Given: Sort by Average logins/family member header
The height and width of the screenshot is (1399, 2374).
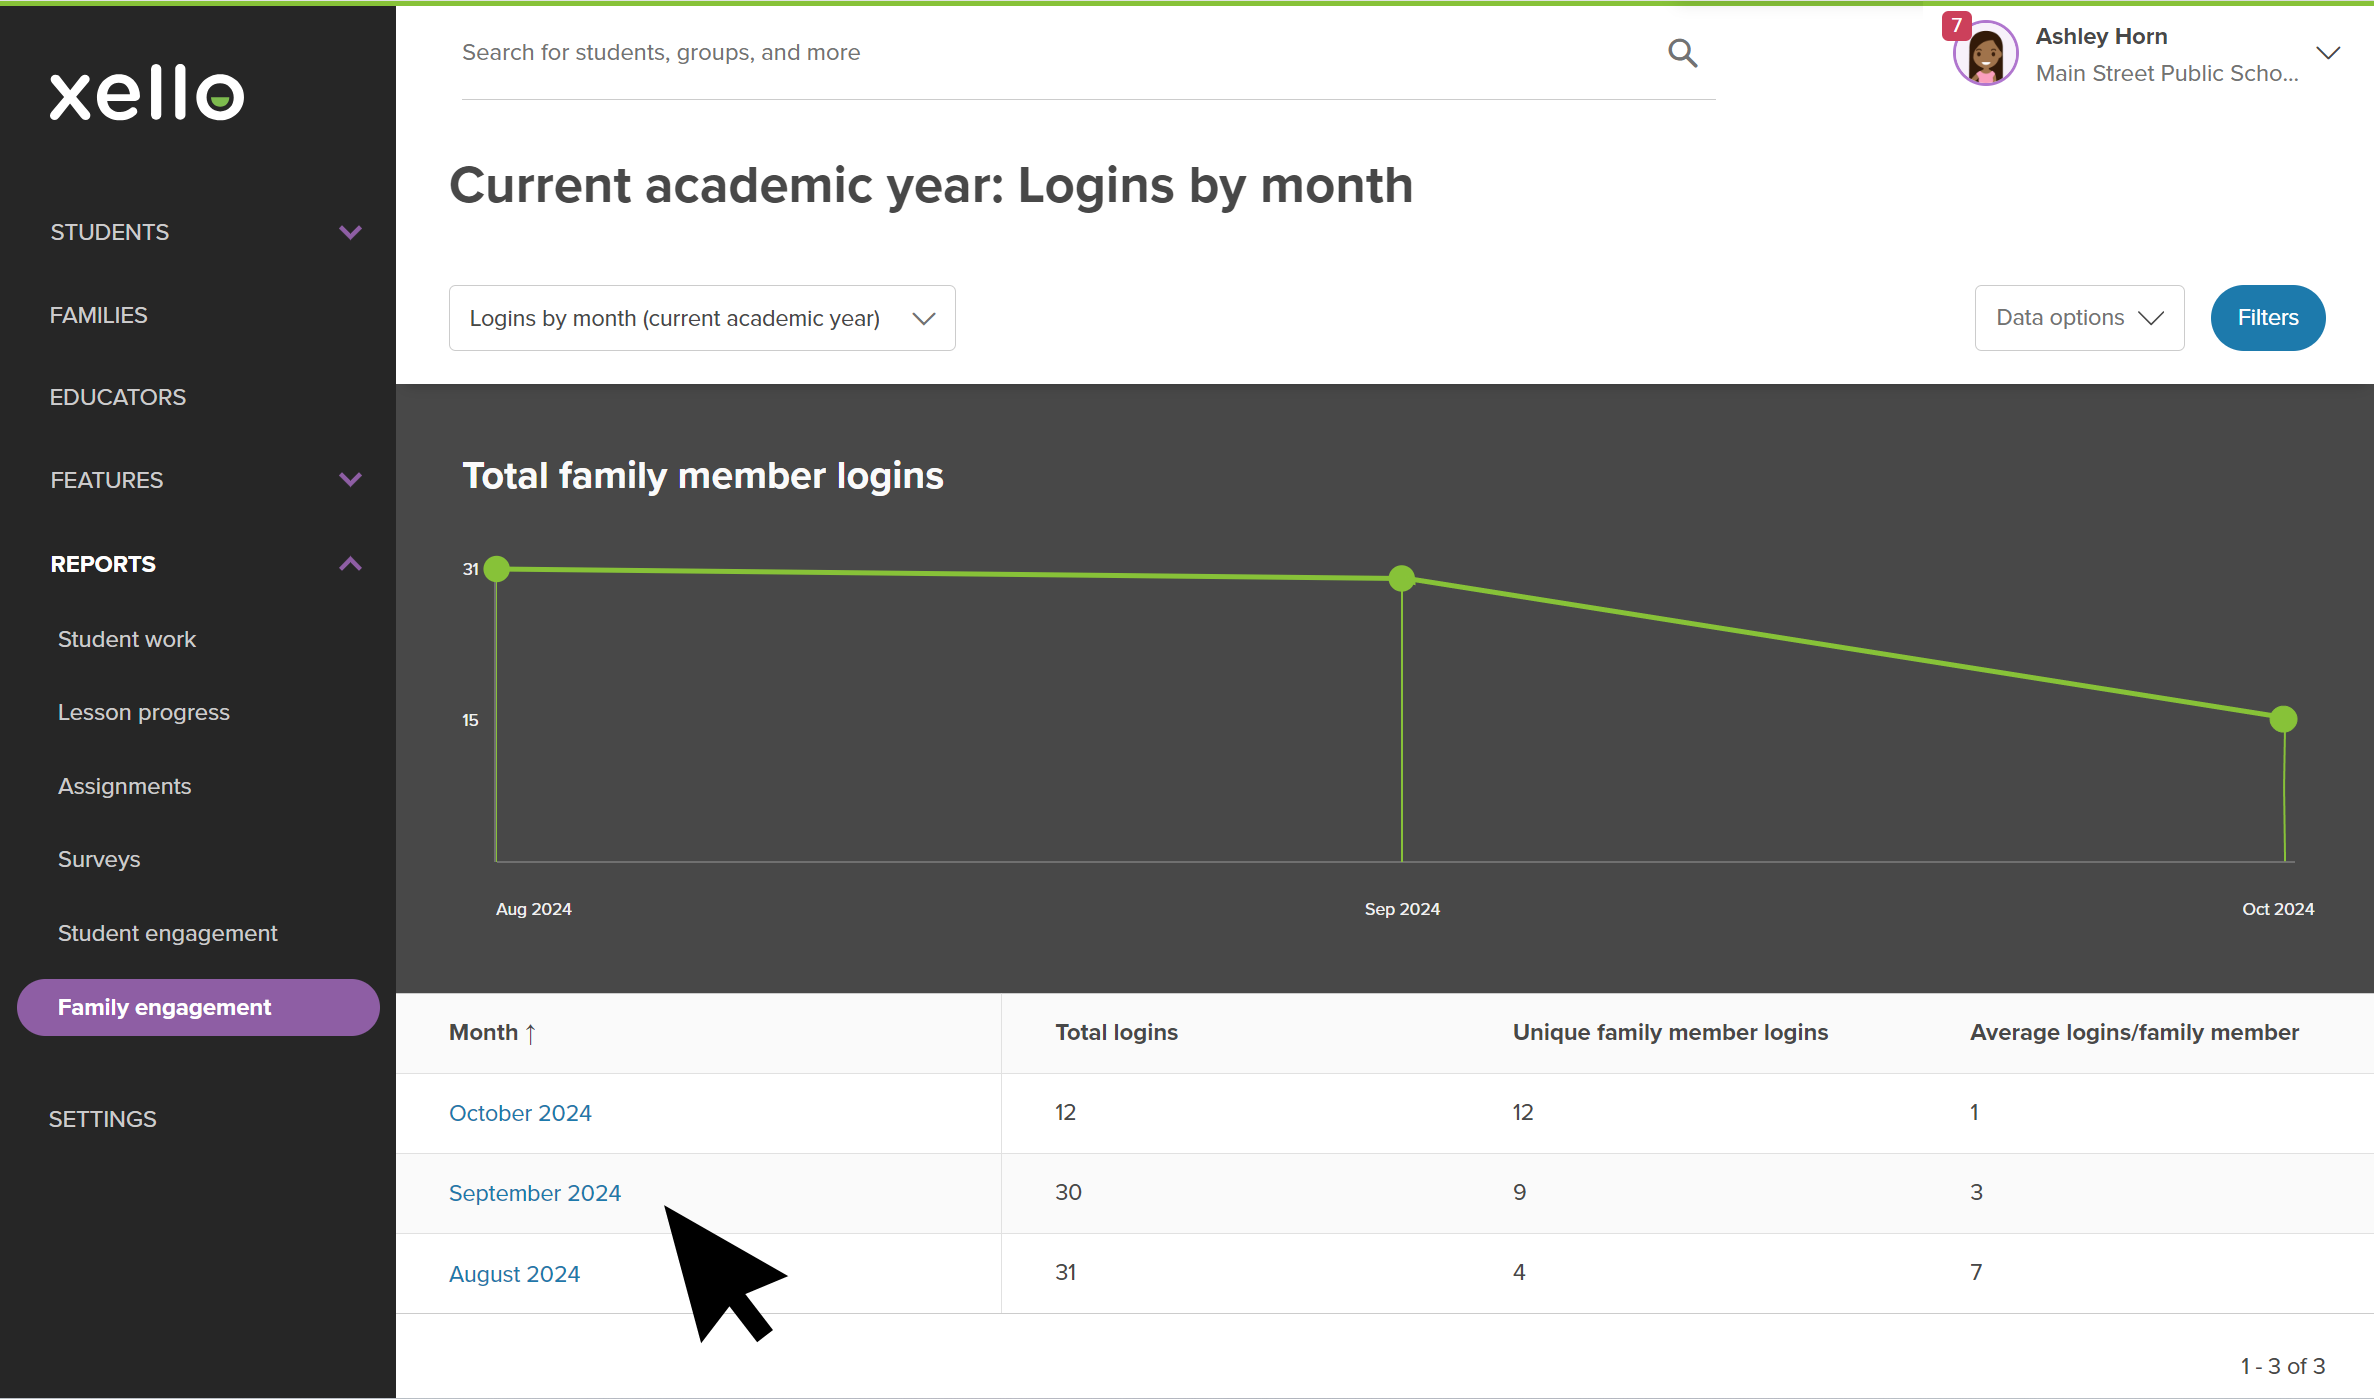Looking at the screenshot, I should pos(2134,1032).
